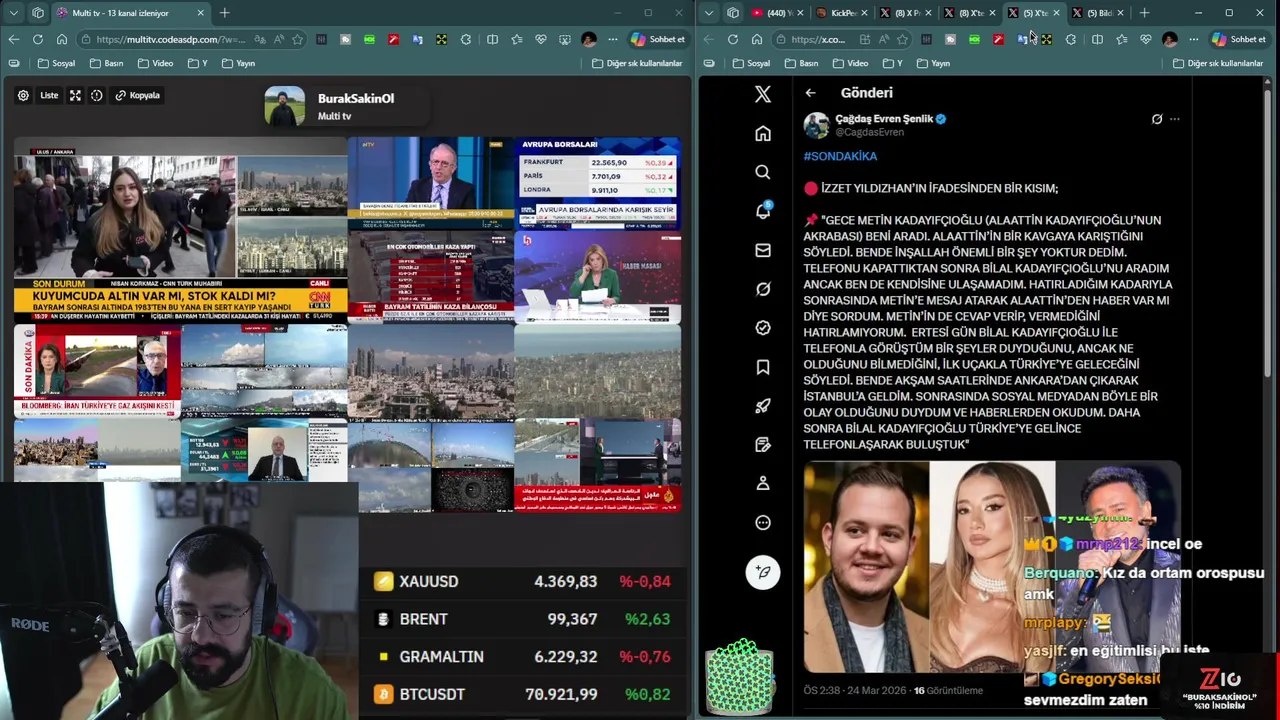The image size is (1280, 720).
Task: Copy link with Kopyala button
Action: (138, 95)
